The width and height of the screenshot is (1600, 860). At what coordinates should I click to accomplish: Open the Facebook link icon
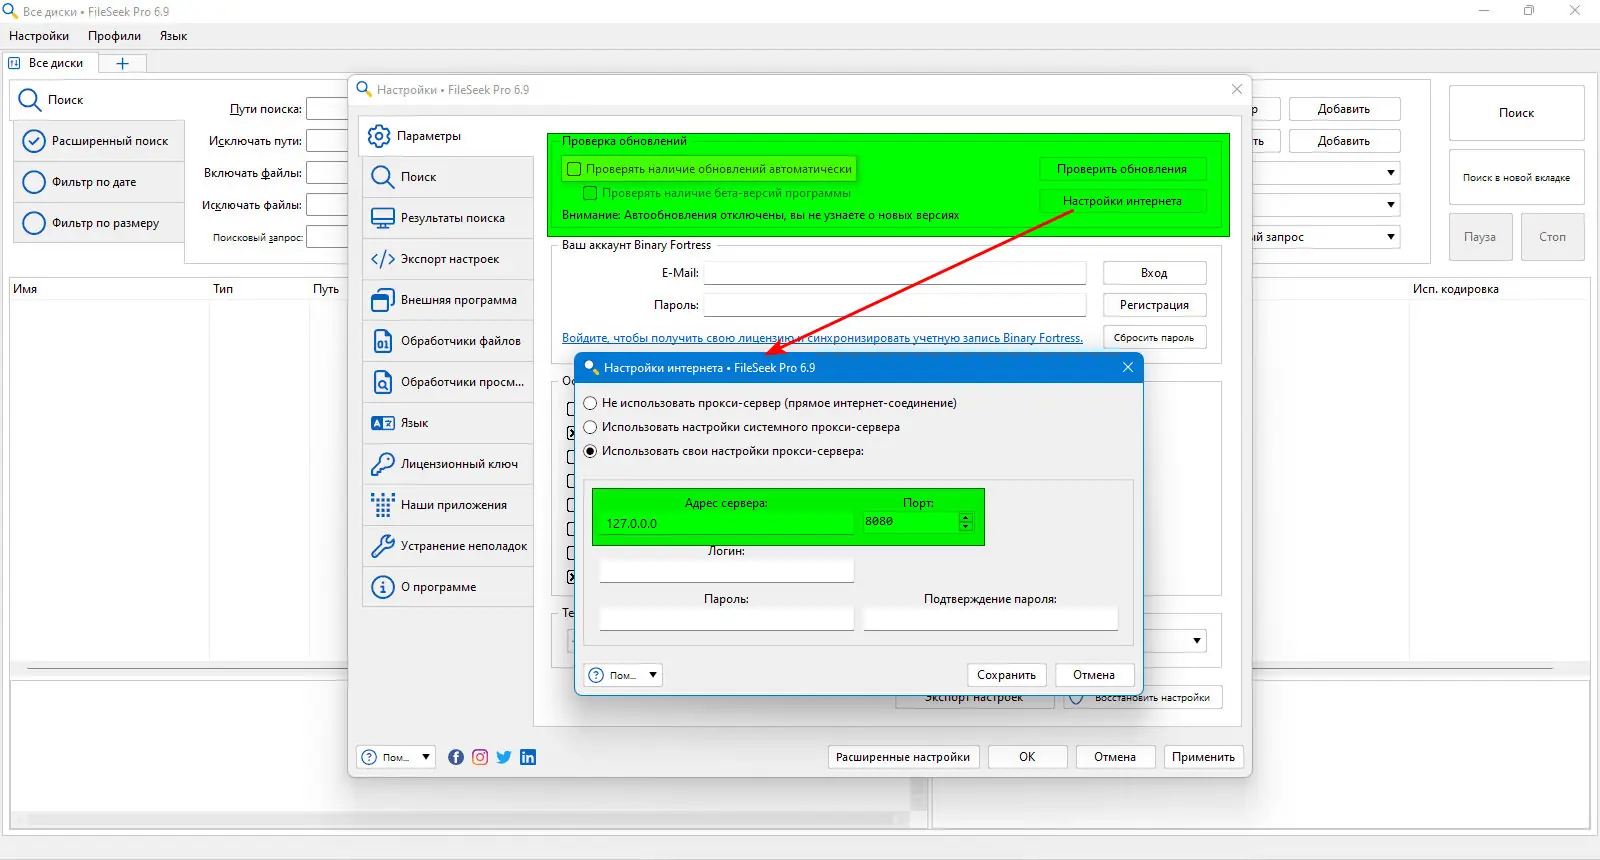(x=456, y=757)
